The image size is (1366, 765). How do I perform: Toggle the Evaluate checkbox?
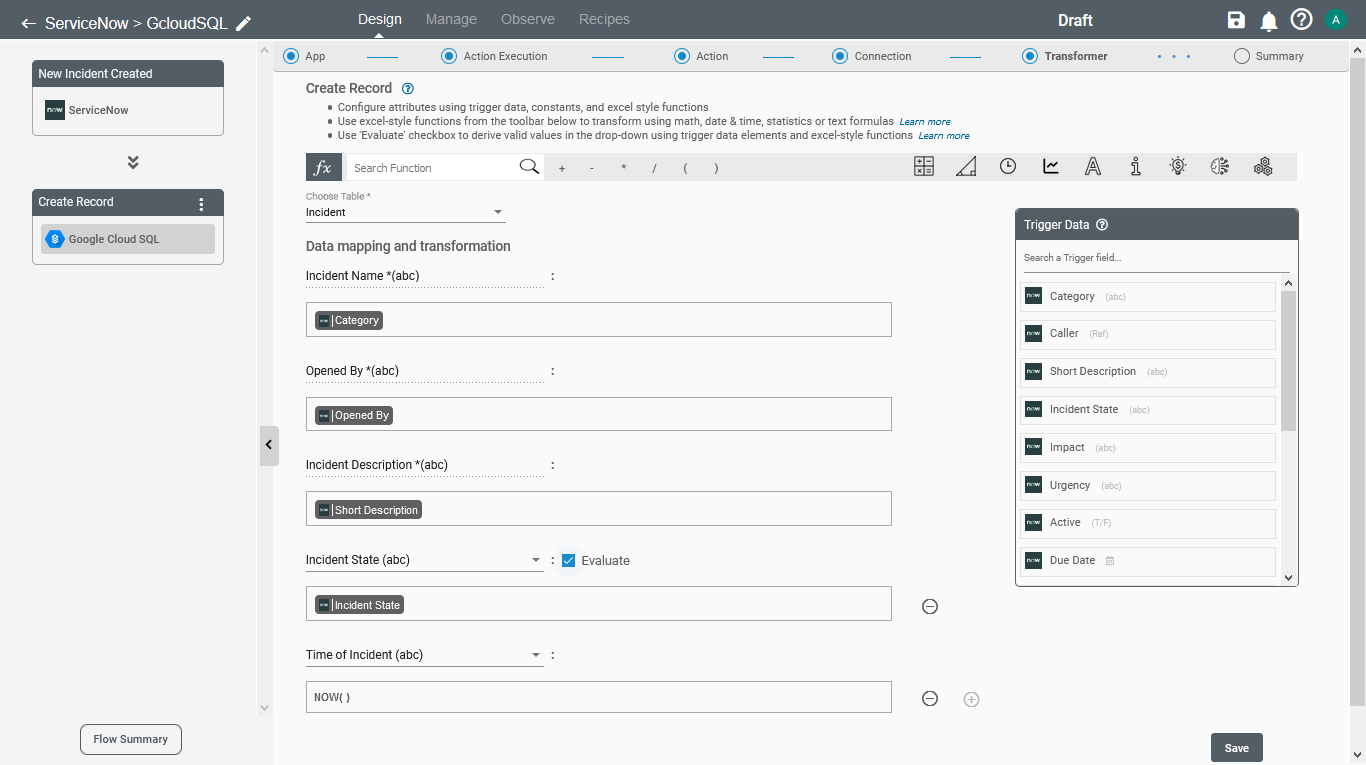[568, 560]
